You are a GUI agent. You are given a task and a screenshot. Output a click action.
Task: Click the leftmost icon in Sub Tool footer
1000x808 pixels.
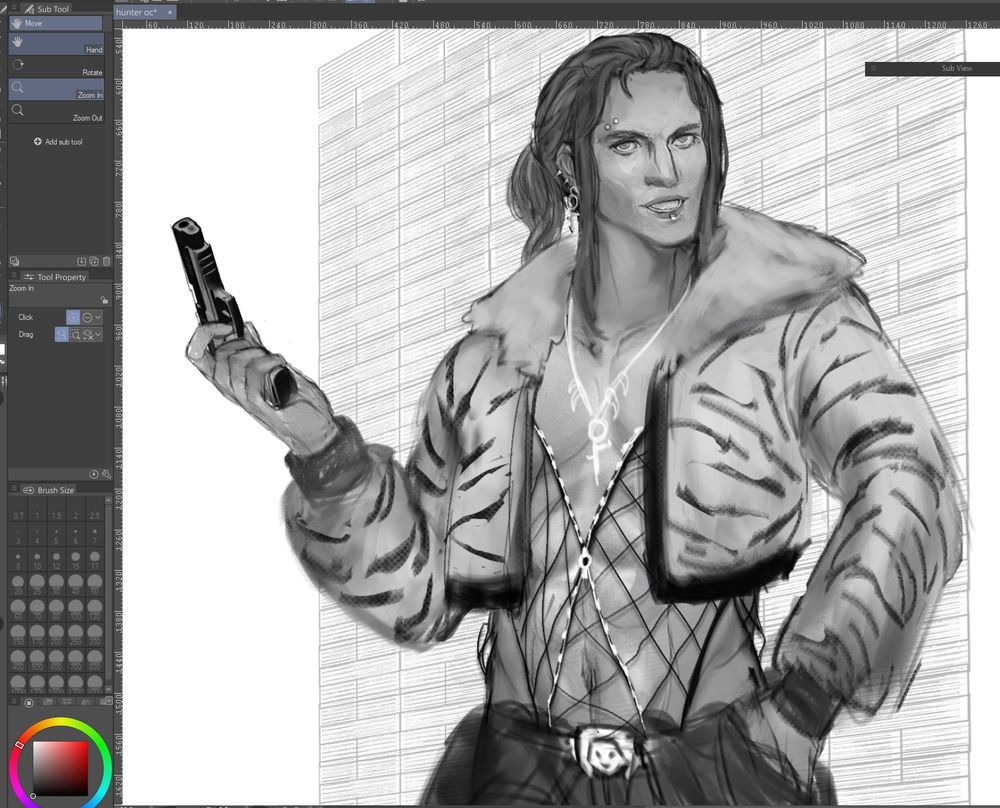click(x=15, y=261)
